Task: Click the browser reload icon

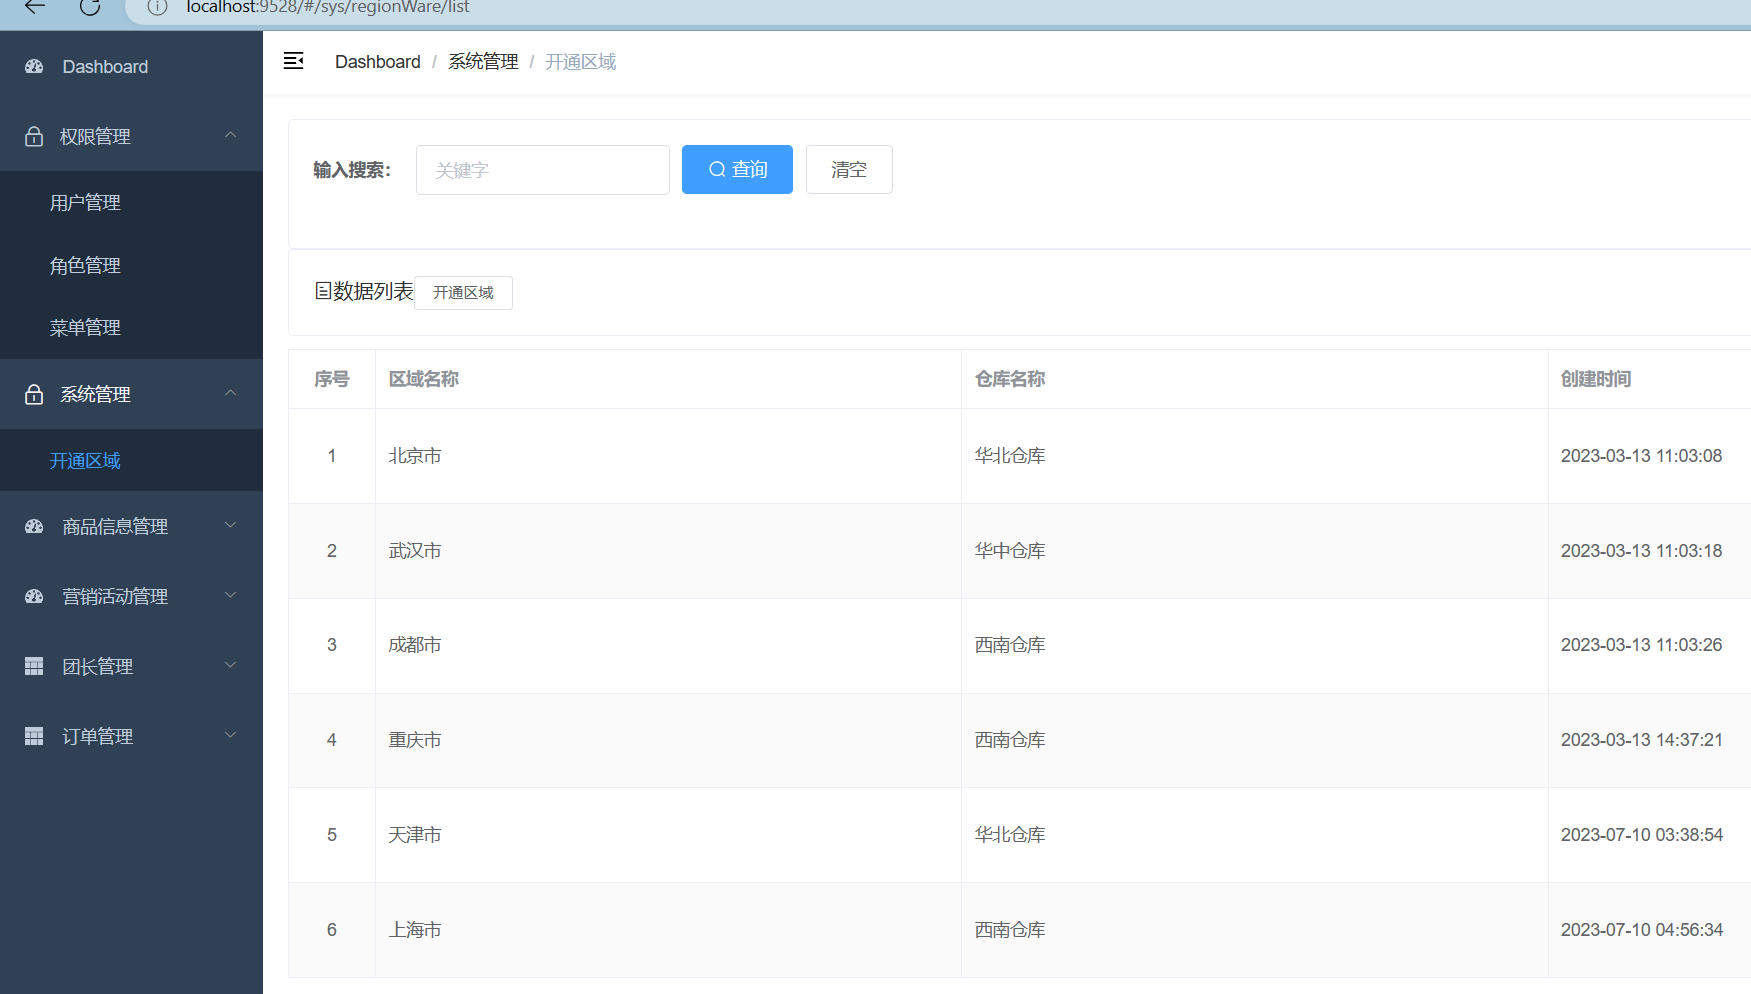Action: 90,7
